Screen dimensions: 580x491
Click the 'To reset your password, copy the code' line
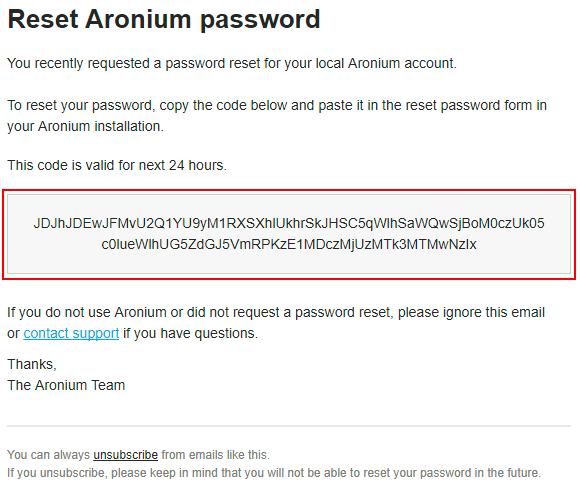(277, 105)
